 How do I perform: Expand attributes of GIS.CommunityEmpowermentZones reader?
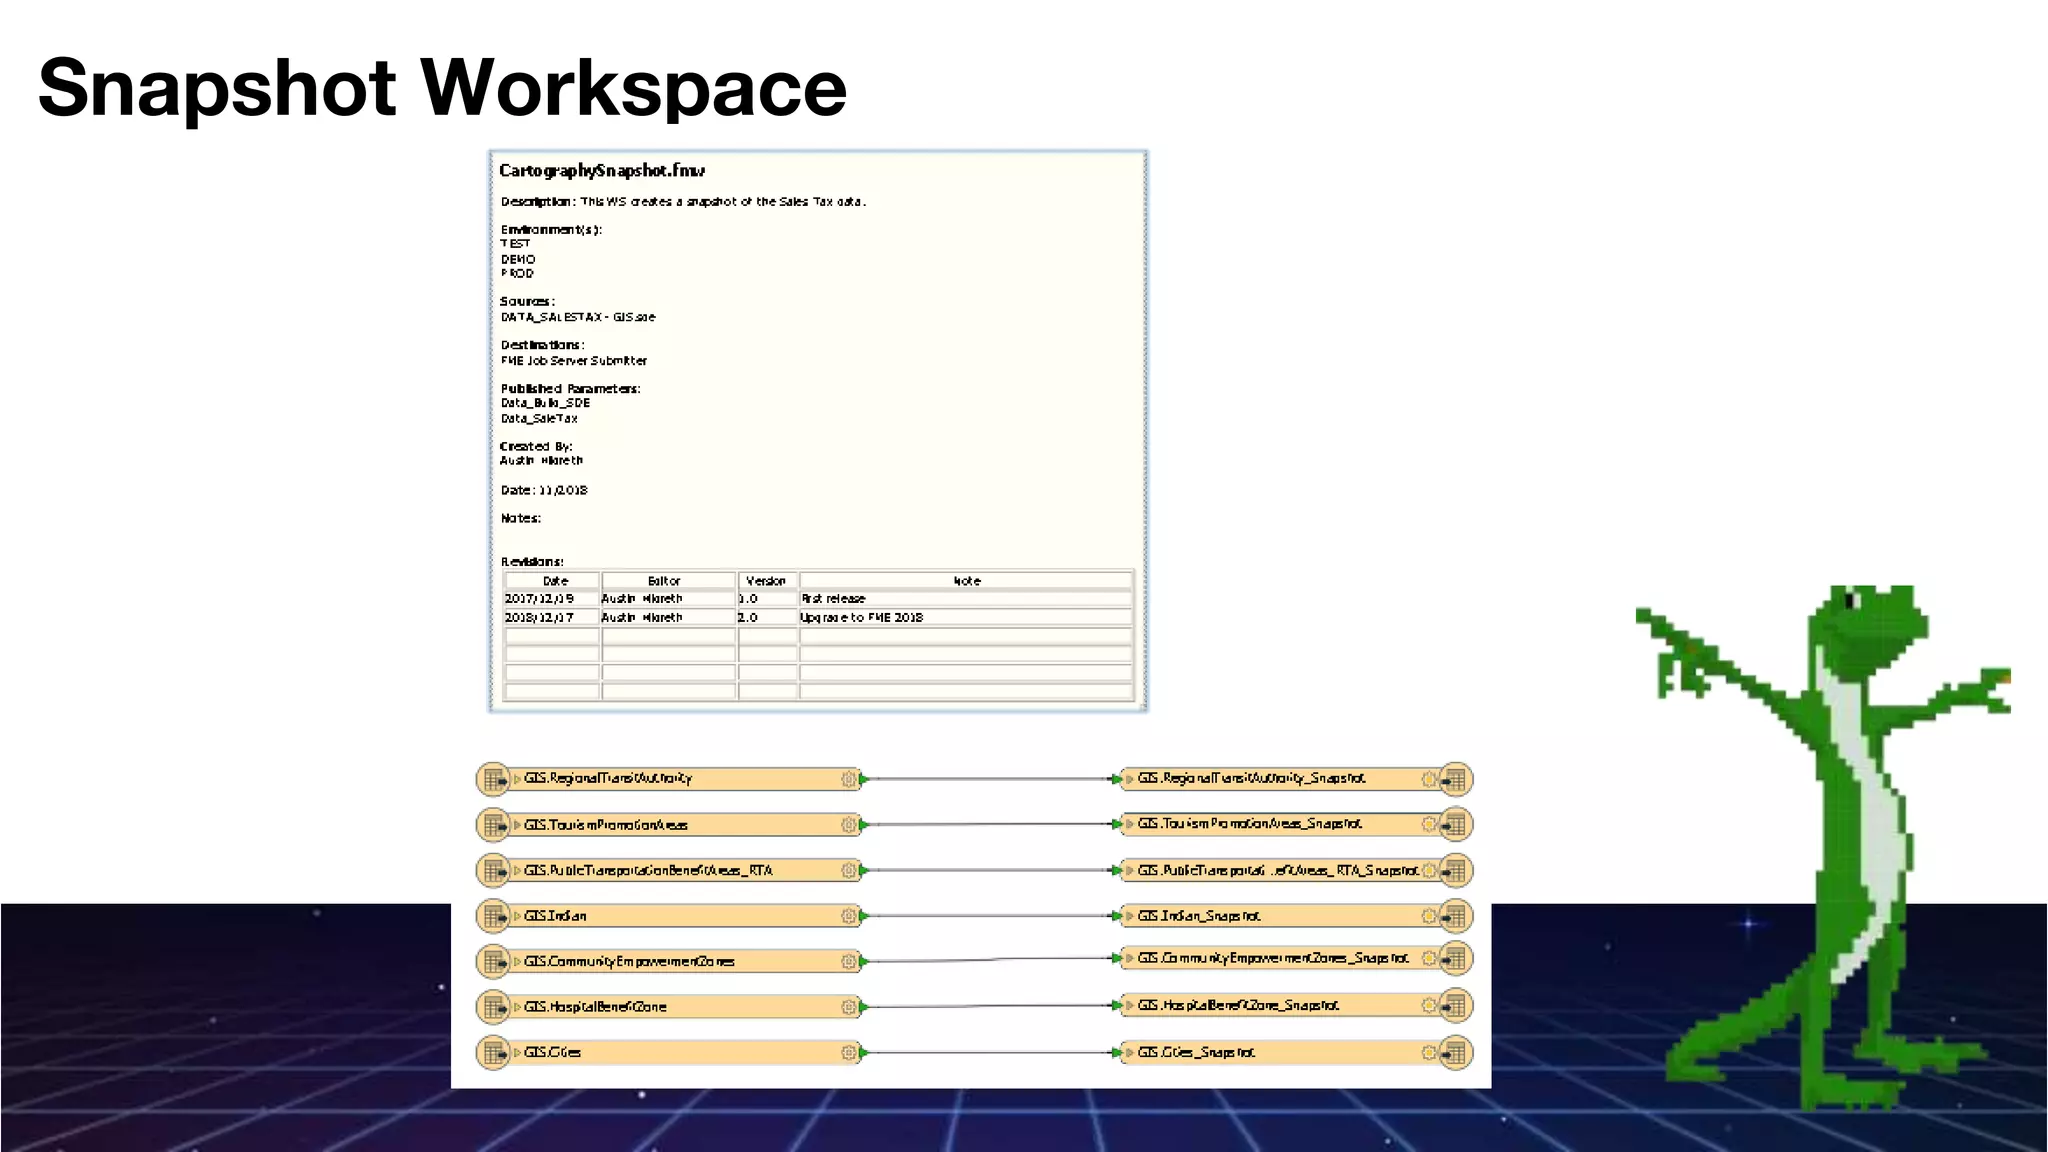(x=517, y=962)
